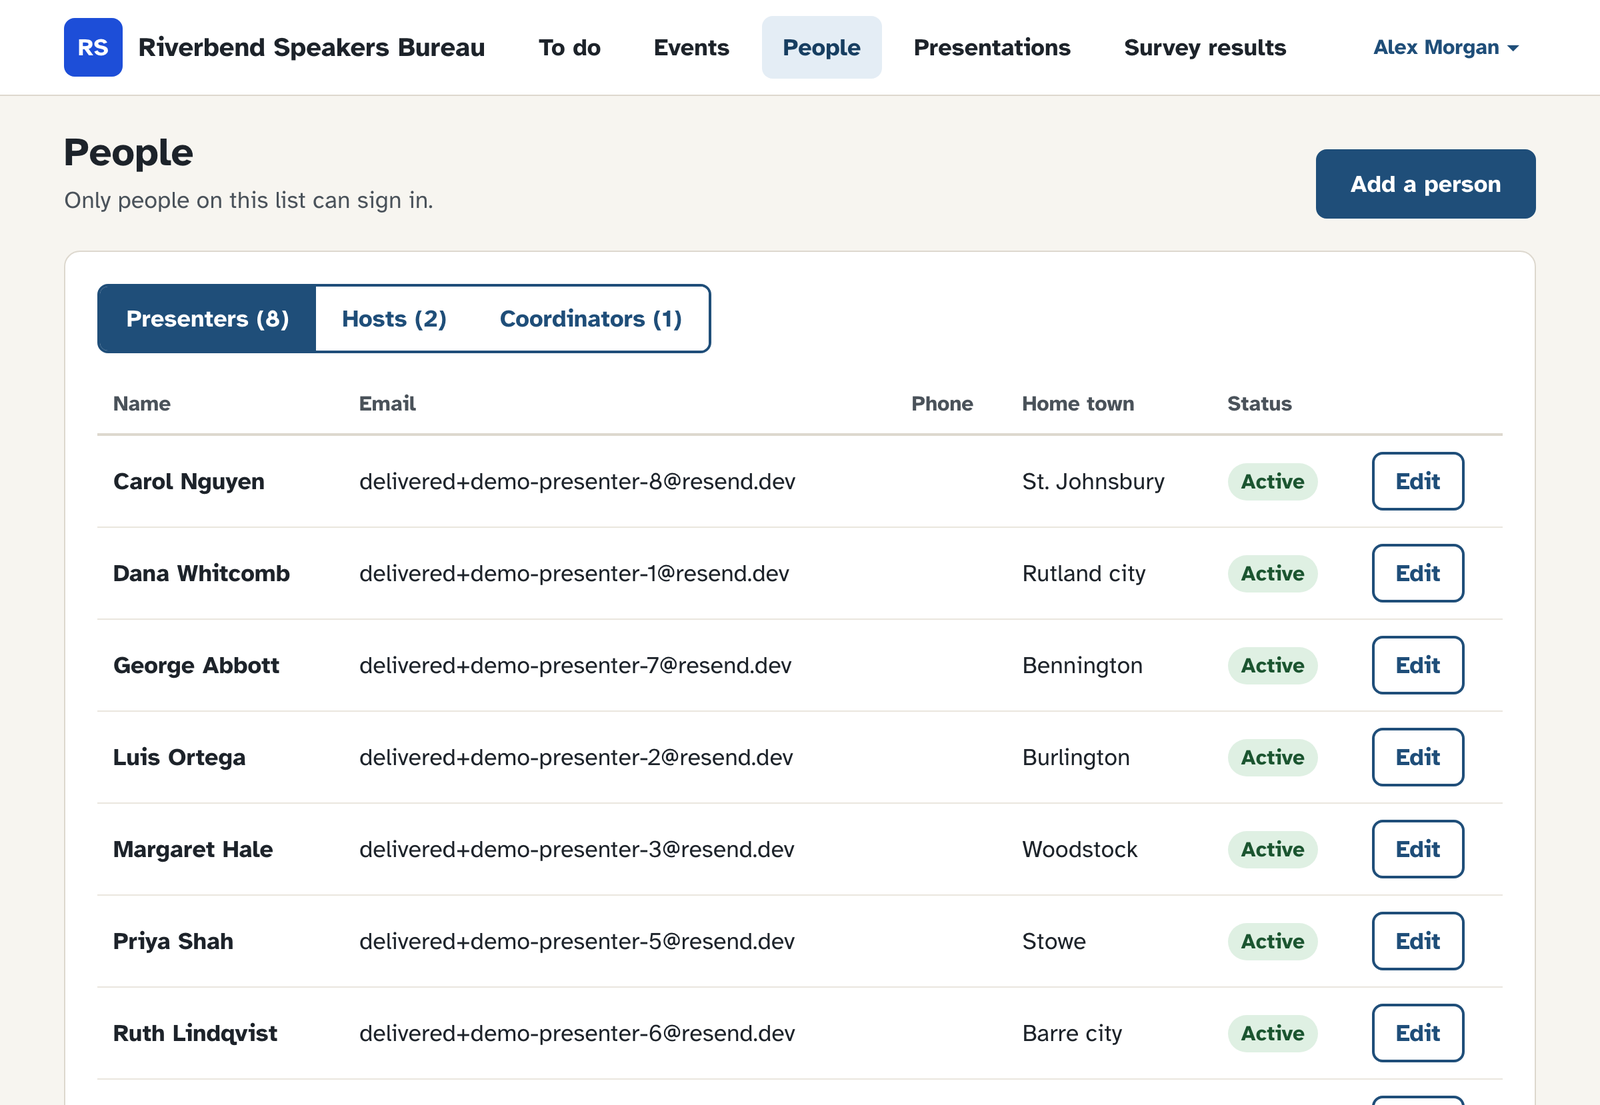Expand the Alex Morgan account menu

pyautogui.click(x=1445, y=47)
